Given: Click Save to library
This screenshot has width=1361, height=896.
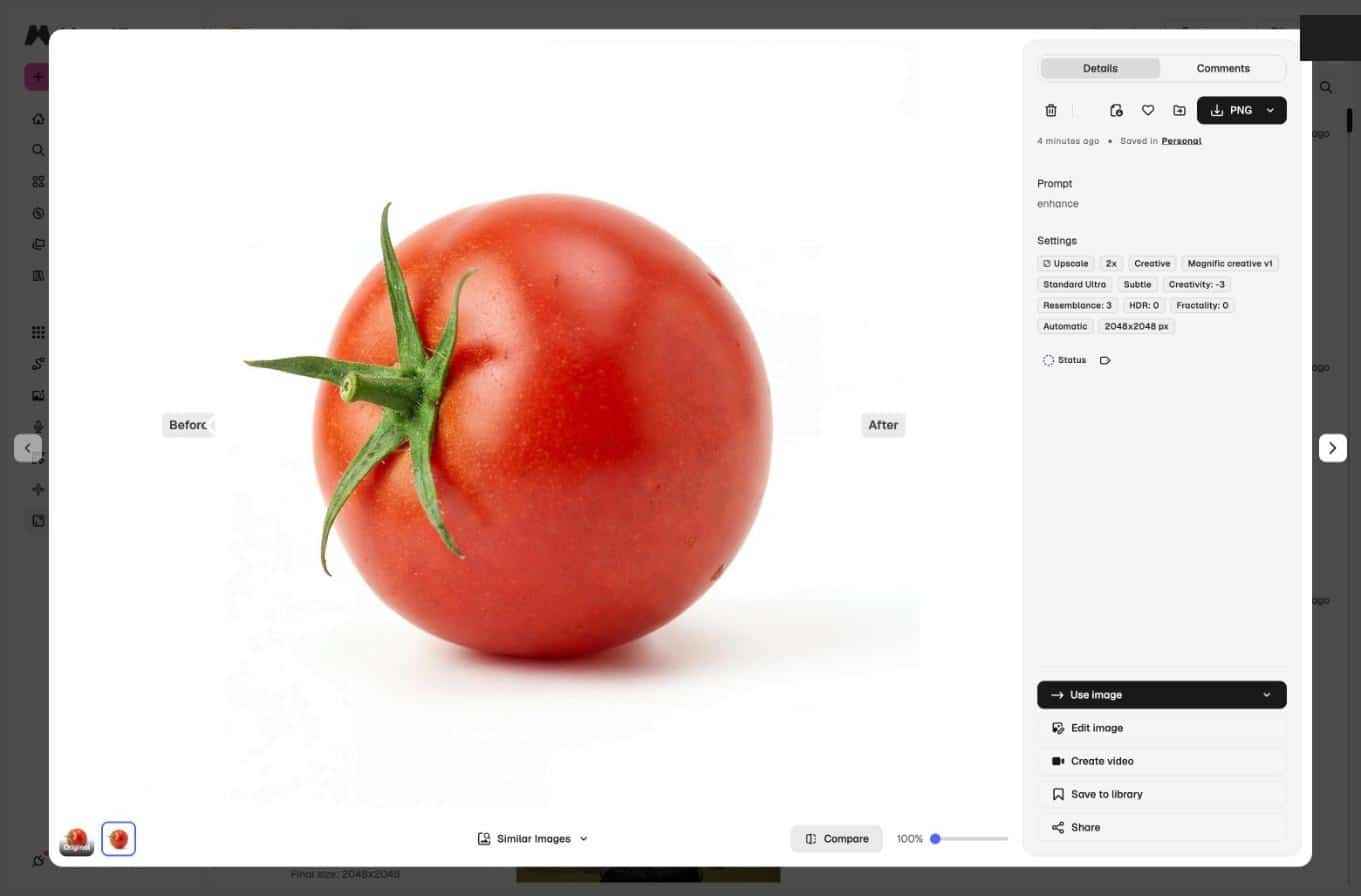Looking at the screenshot, I should [1162, 794].
